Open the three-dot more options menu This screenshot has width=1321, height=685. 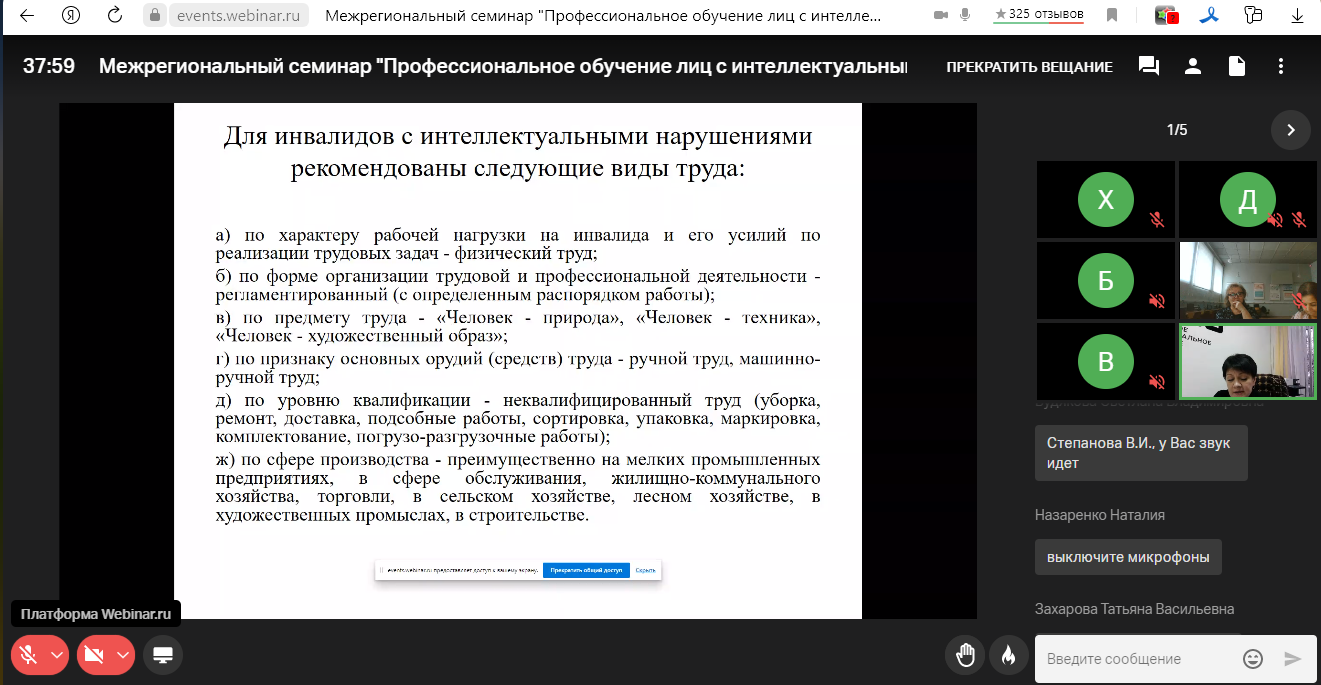(x=1281, y=66)
